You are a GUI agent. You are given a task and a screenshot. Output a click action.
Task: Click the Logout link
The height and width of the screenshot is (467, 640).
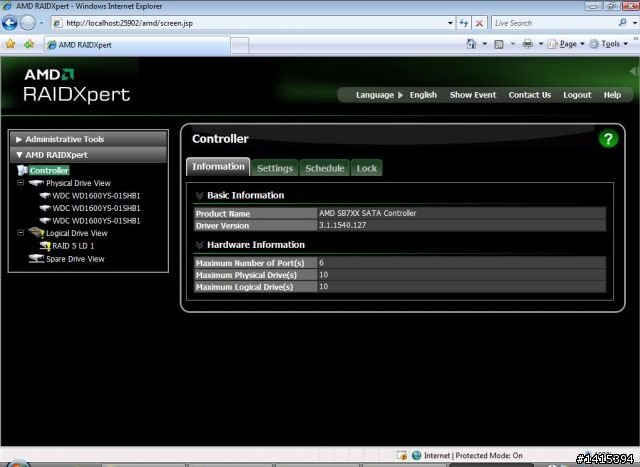[x=577, y=95]
